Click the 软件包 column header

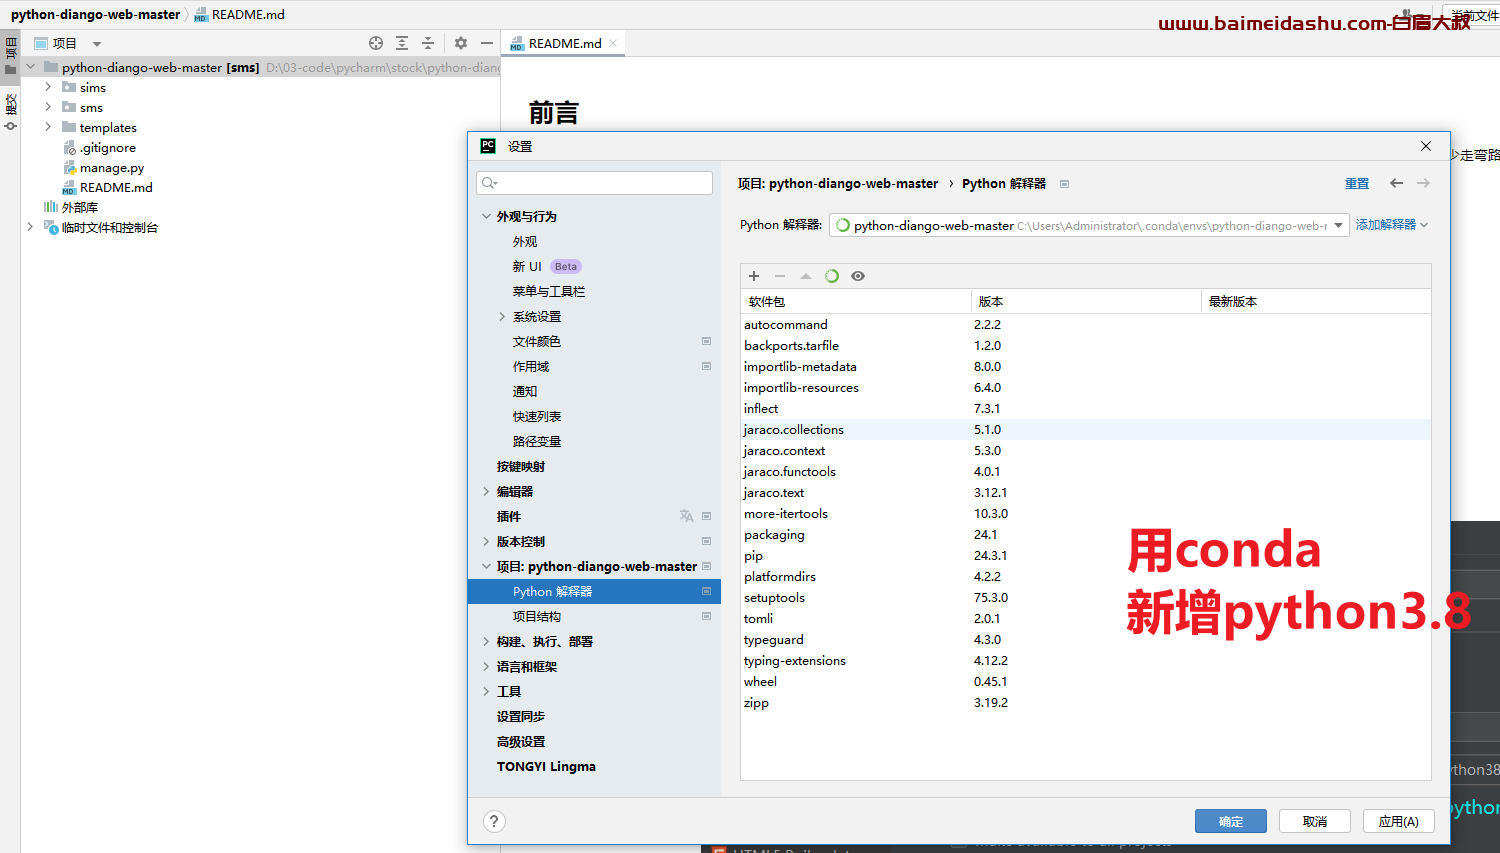(856, 301)
